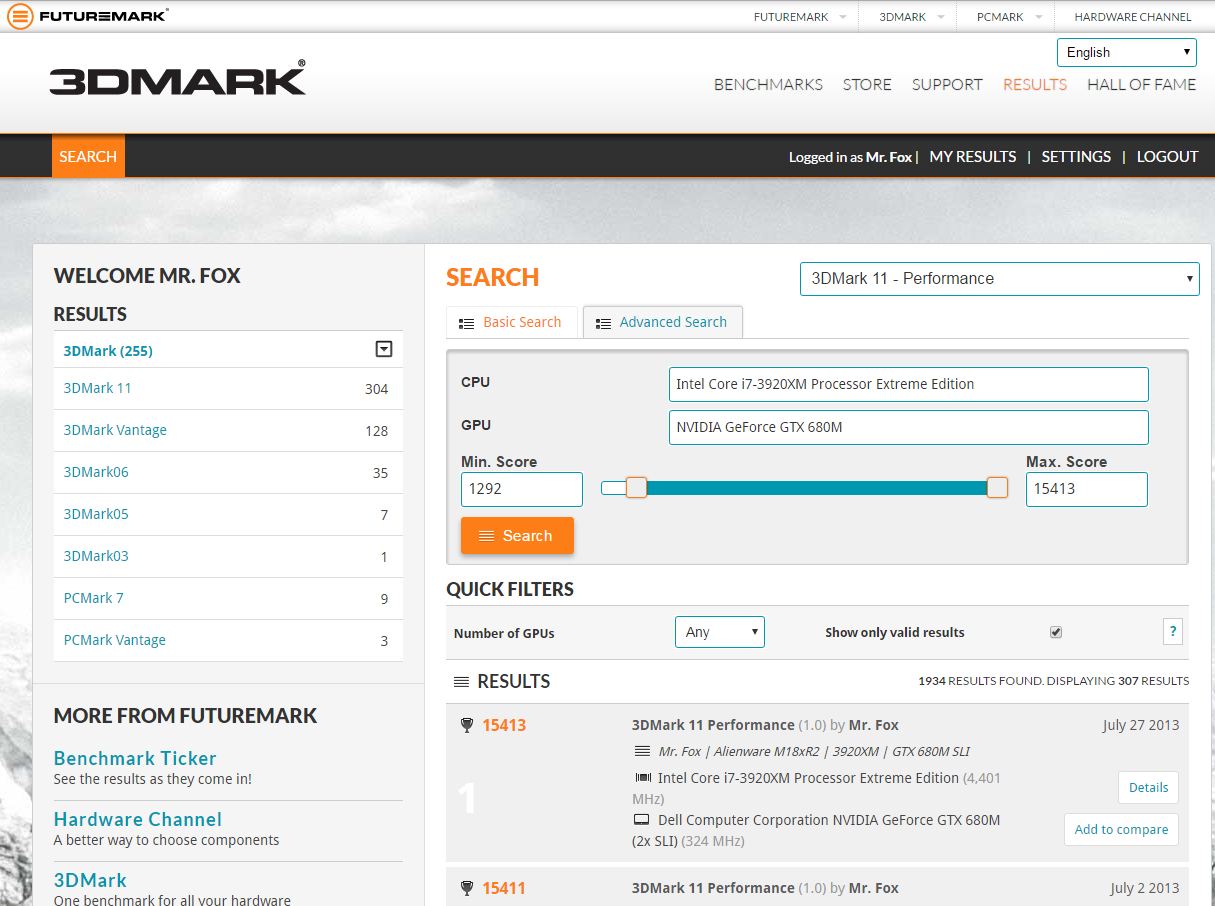Click the GPU monitor icon in first result
Image resolution: width=1215 pixels, height=906 pixels.
tap(642, 820)
